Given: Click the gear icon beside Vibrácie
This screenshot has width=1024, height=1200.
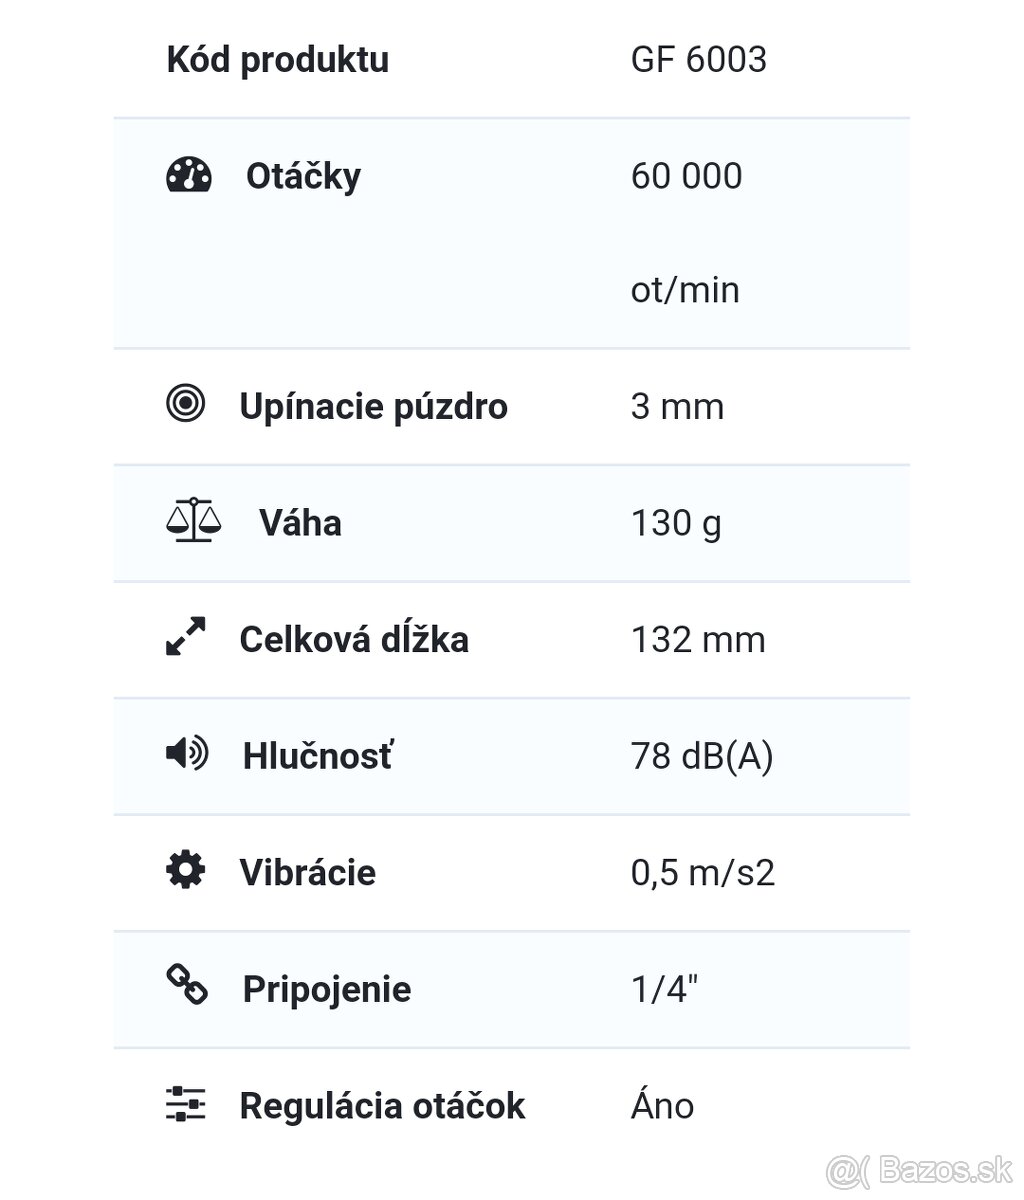Looking at the screenshot, I should 185,869.
